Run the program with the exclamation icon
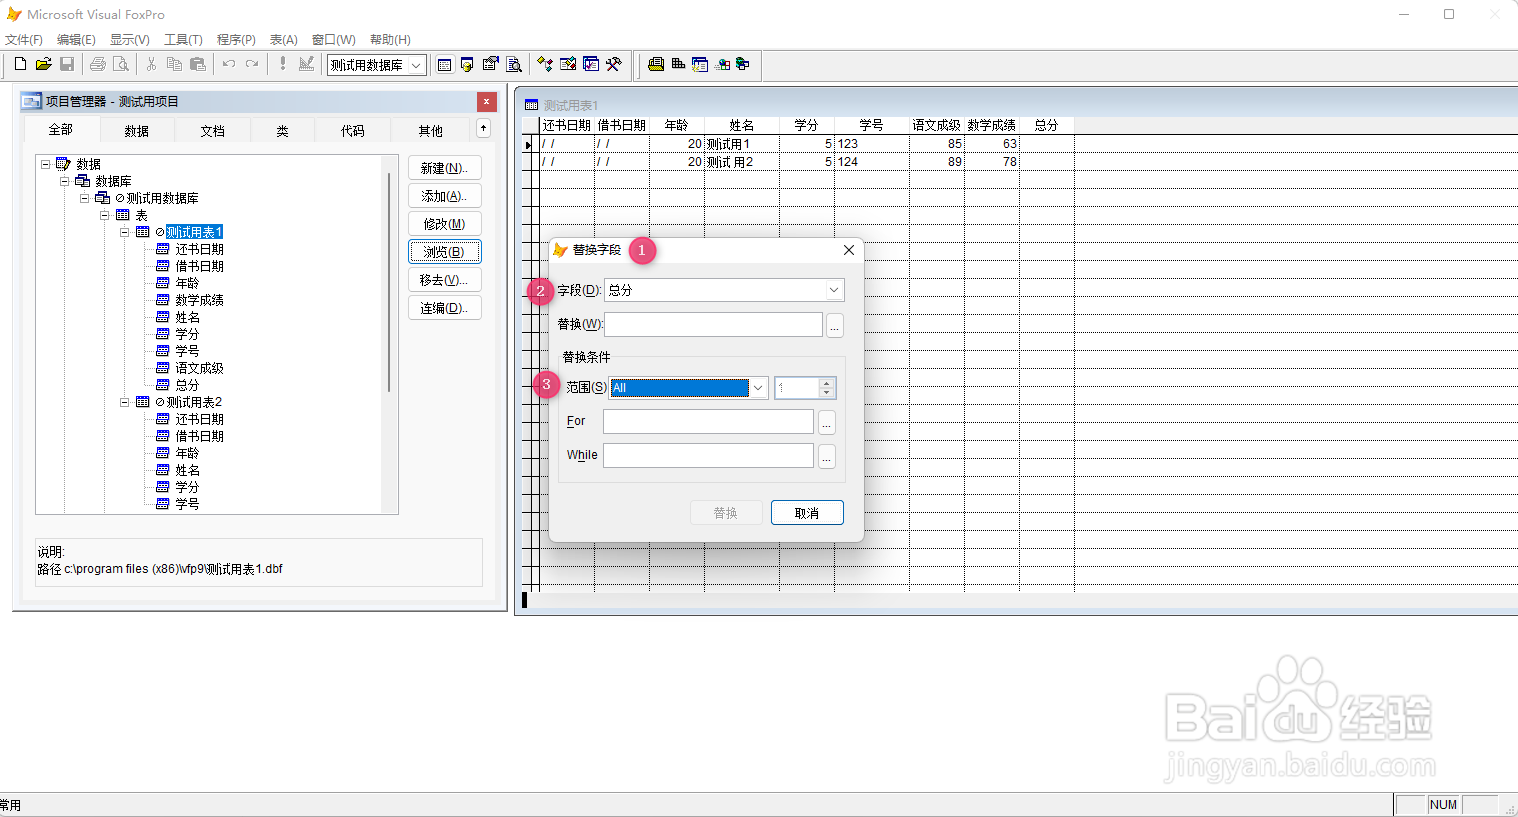 click(x=283, y=64)
